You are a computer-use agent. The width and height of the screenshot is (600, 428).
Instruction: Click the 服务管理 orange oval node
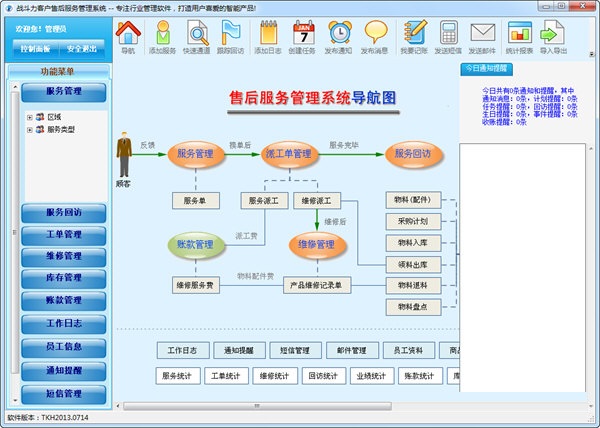click(x=196, y=154)
